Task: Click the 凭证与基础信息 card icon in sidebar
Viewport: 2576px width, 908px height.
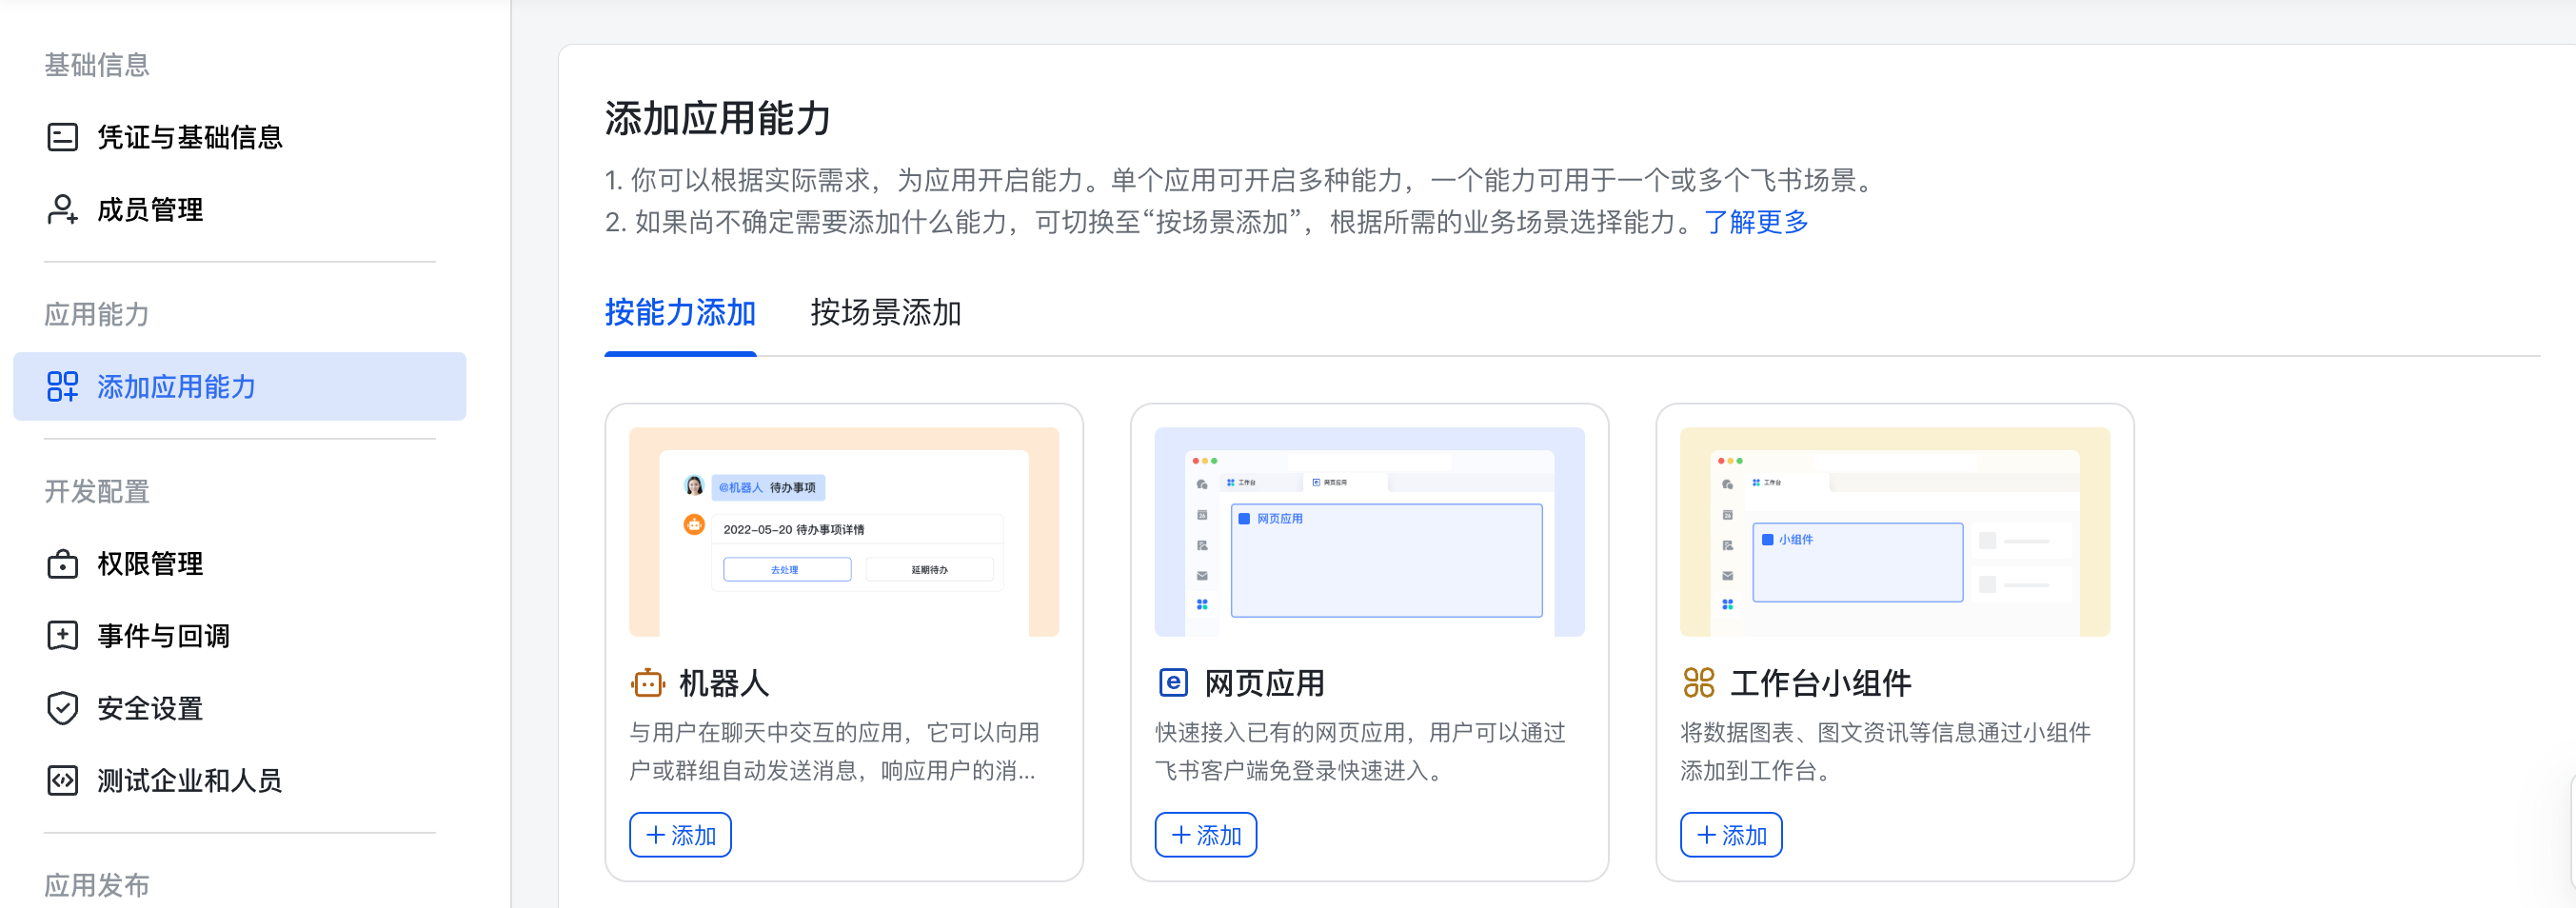Action: (x=62, y=137)
